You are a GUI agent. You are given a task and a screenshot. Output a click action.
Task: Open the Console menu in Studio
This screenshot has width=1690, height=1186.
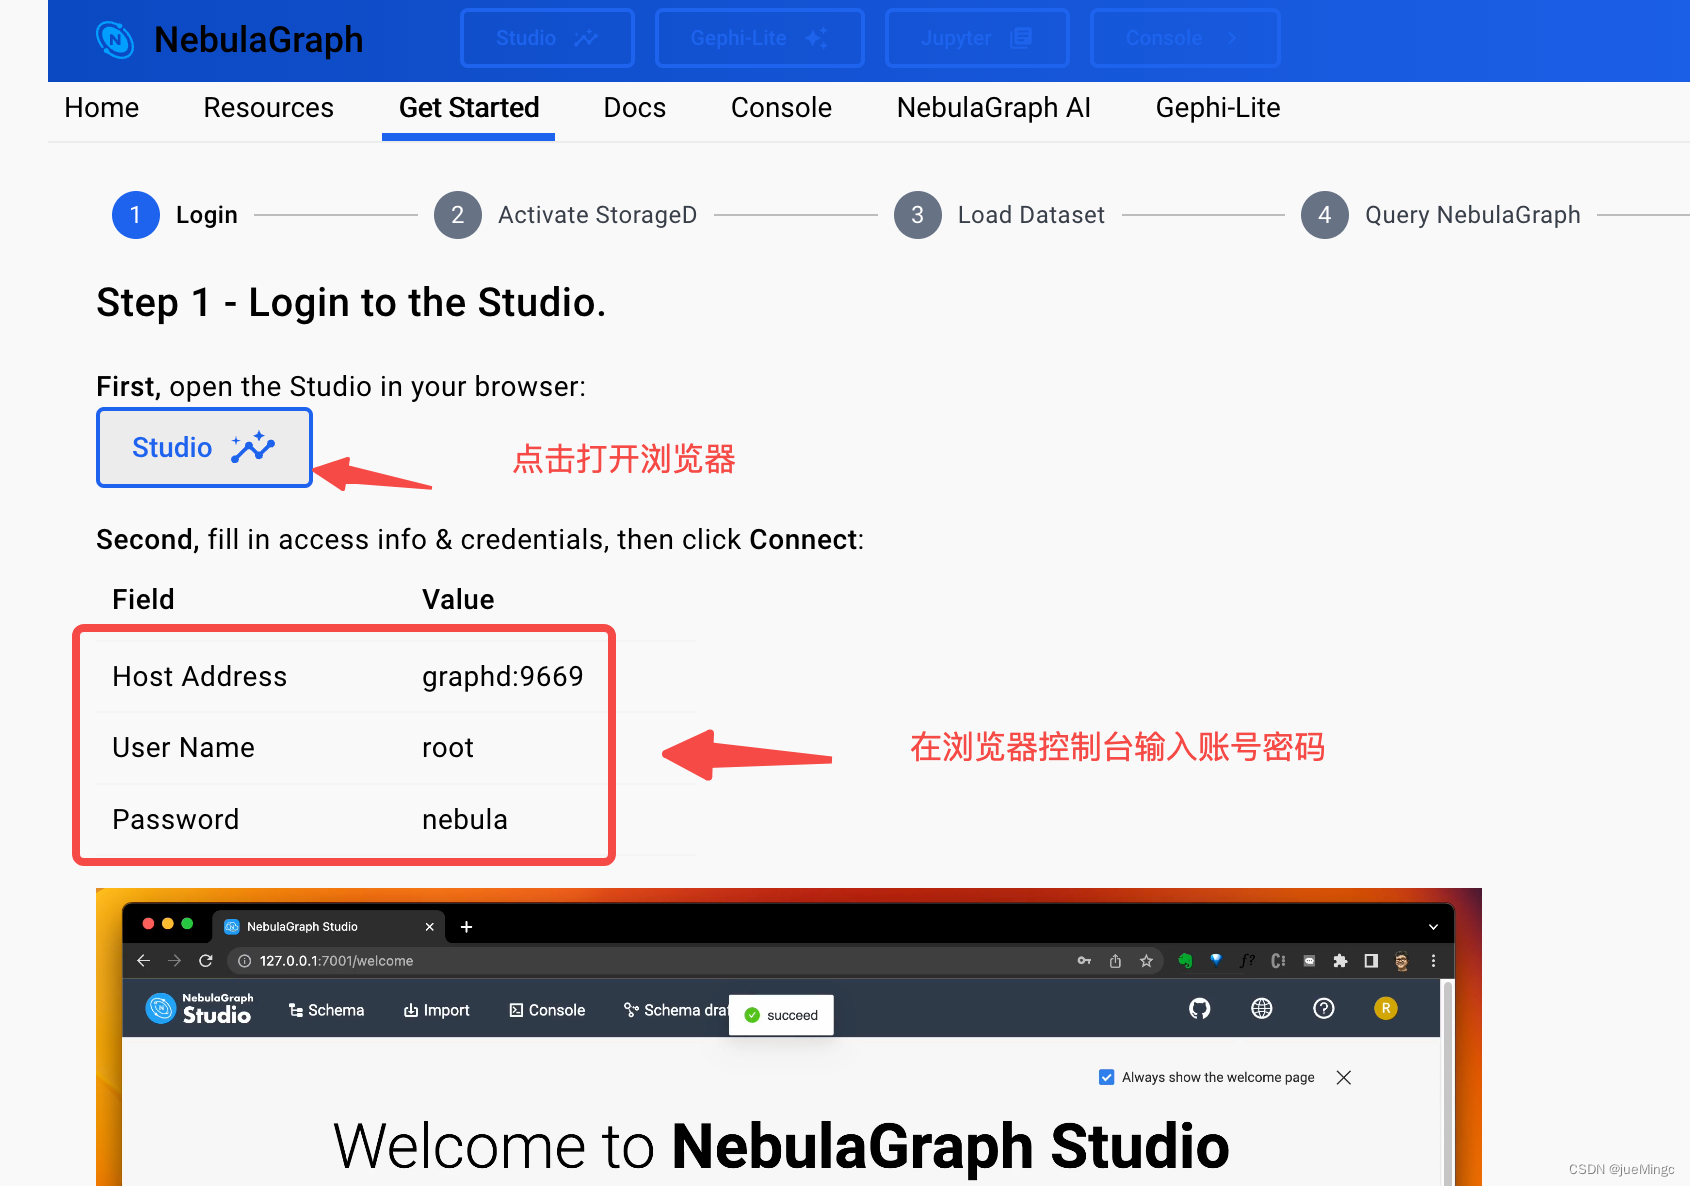547,1010
